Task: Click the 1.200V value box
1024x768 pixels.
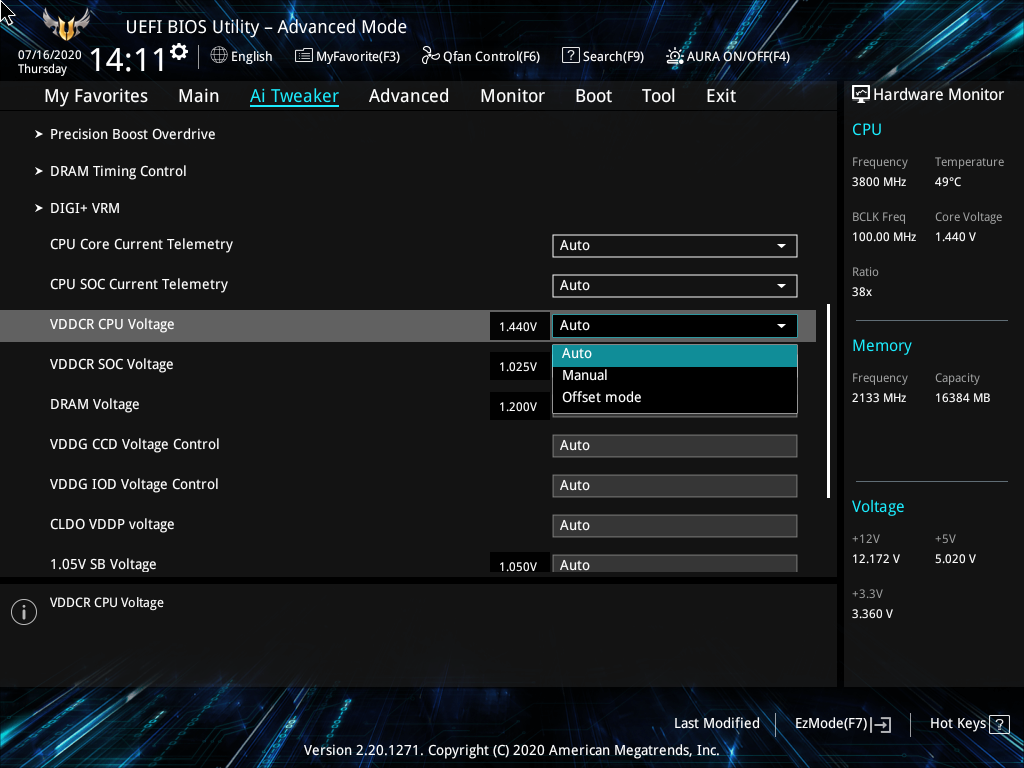Action: coord(519,406)
